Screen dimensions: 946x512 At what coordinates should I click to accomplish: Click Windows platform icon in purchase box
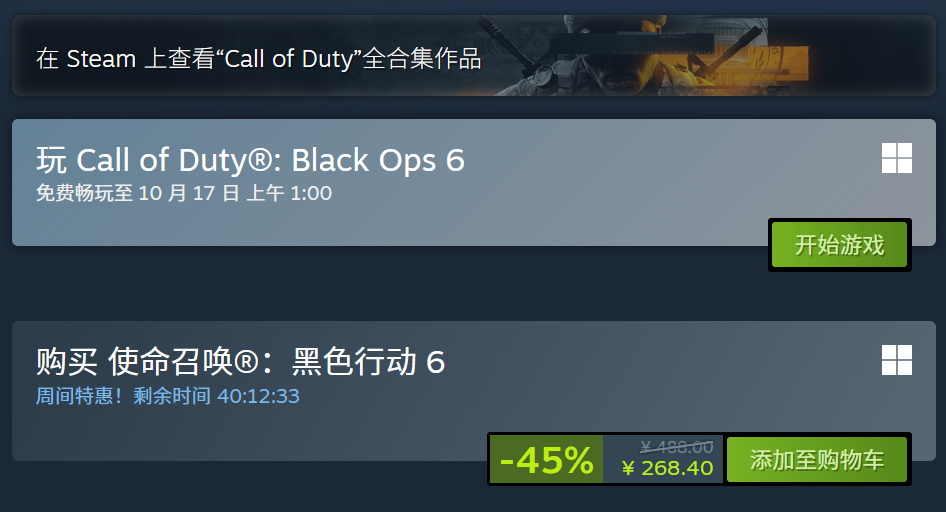point(897,360)
